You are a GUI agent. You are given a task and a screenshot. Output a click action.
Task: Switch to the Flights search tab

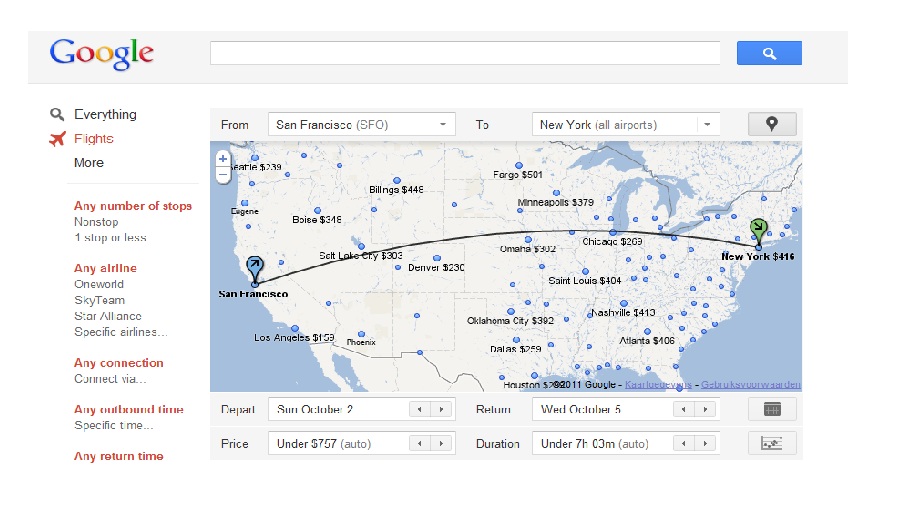click(94, 139)
